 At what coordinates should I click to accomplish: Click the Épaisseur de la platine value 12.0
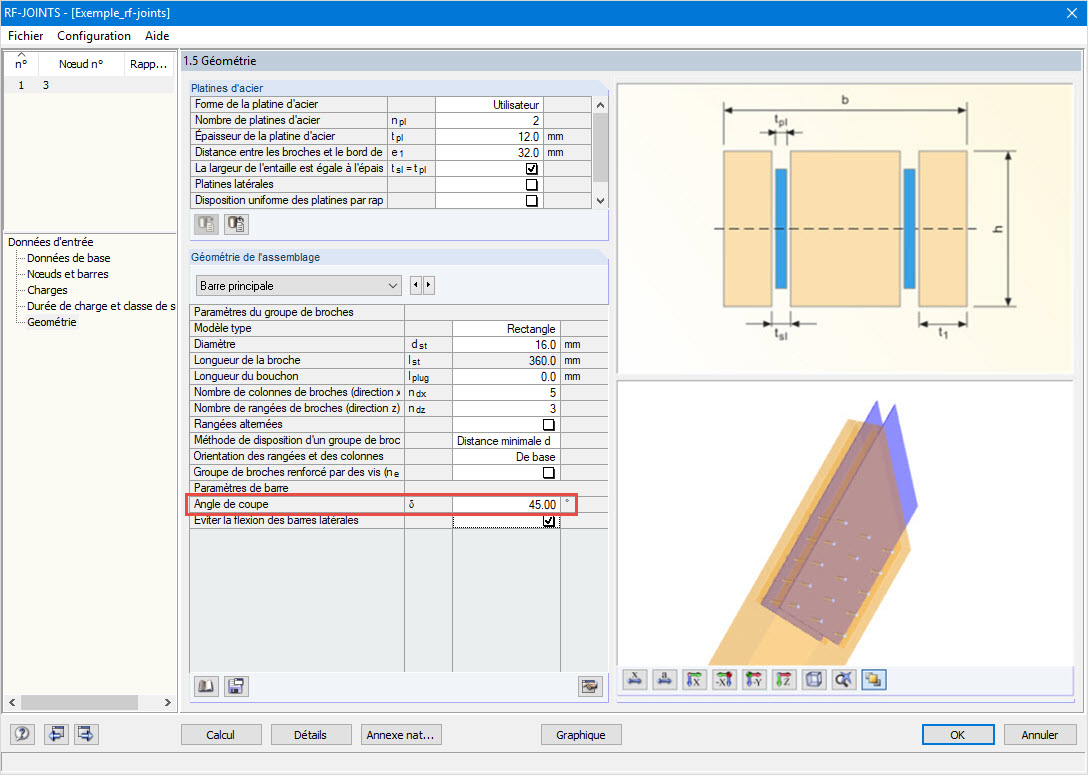tap(489, 137)
